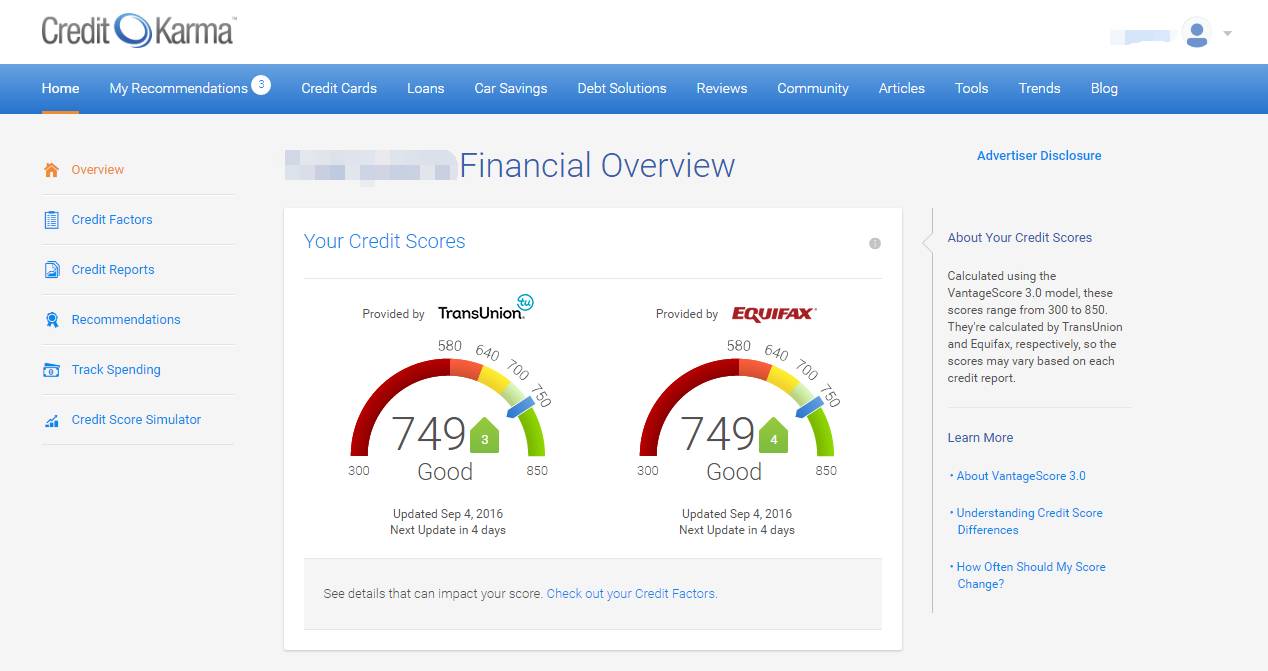Open the Credit Cards menu

tap(339, 88)
